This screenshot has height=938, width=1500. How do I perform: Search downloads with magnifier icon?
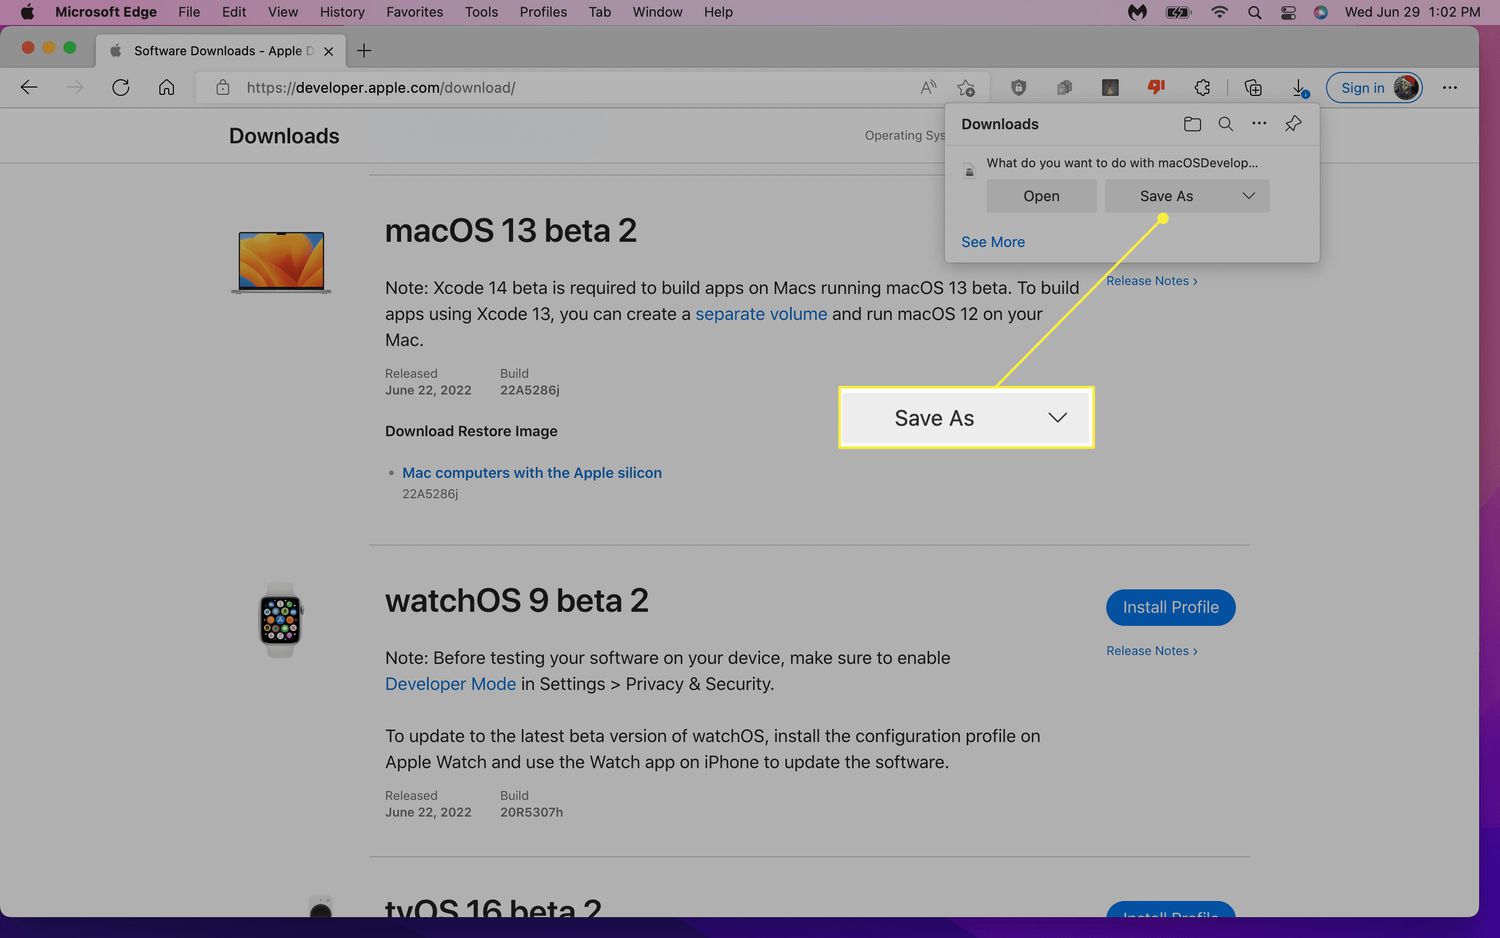1225,124
